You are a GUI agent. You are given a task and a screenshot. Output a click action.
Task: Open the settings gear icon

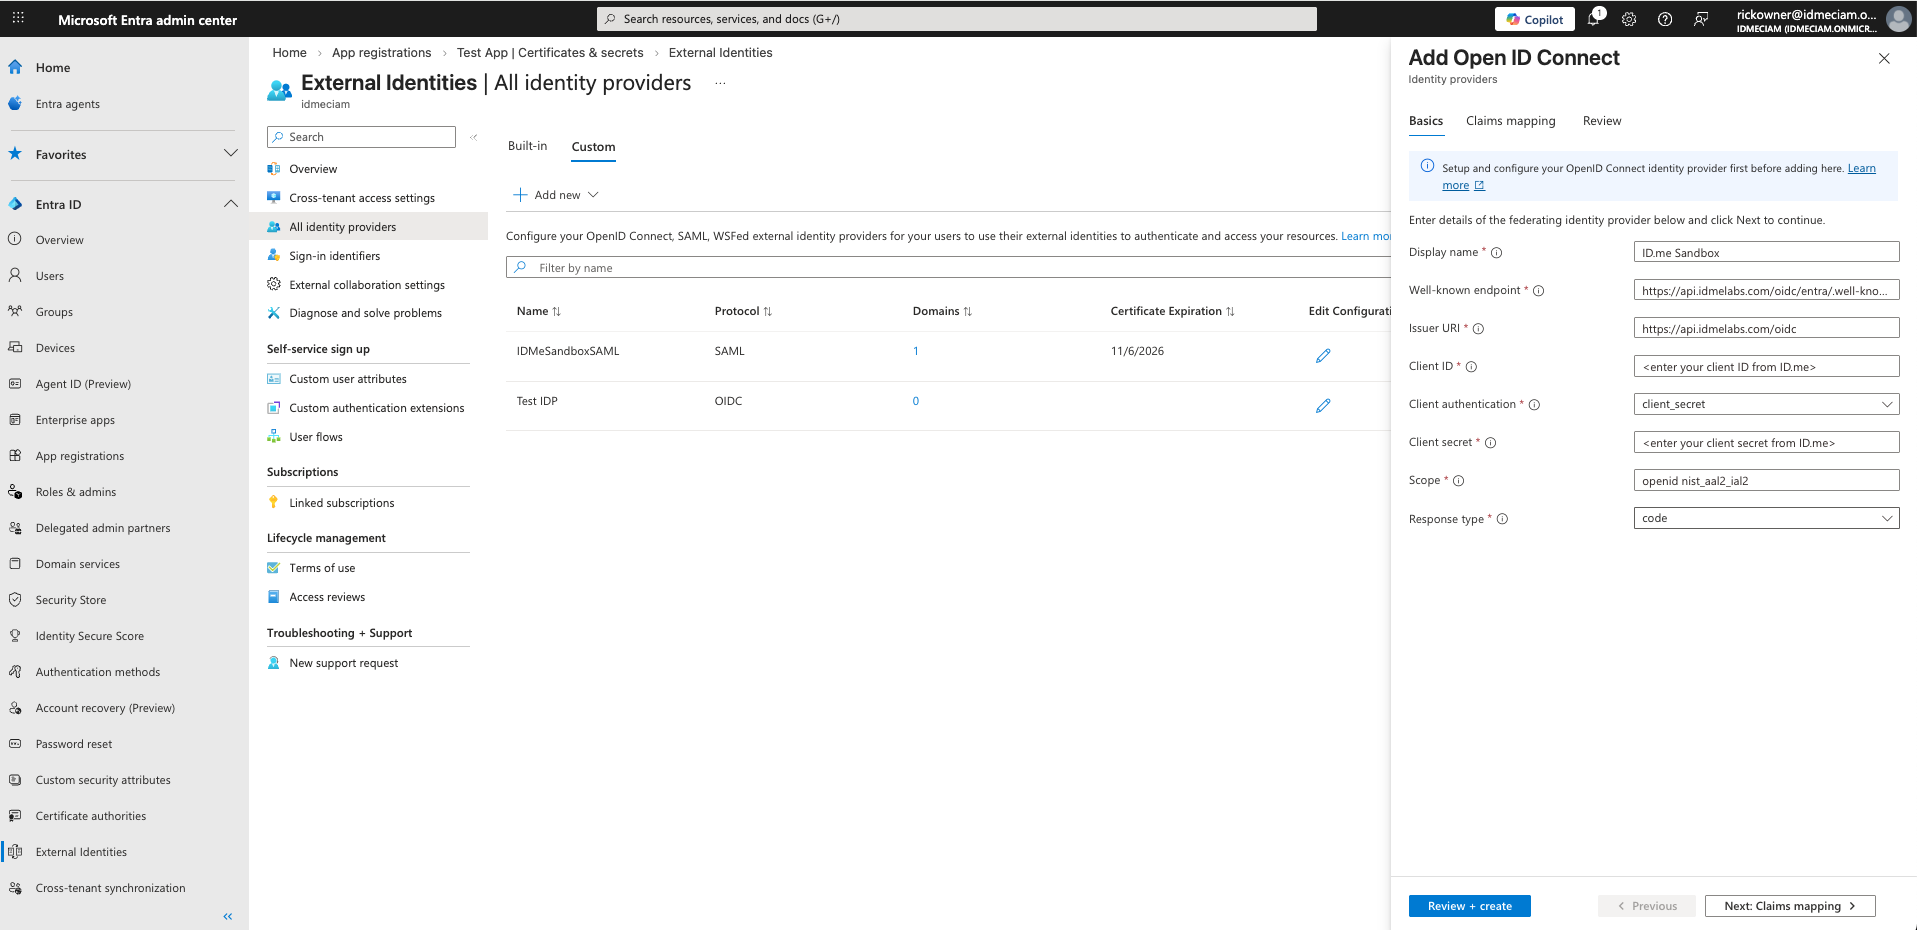pos(1629,18)
